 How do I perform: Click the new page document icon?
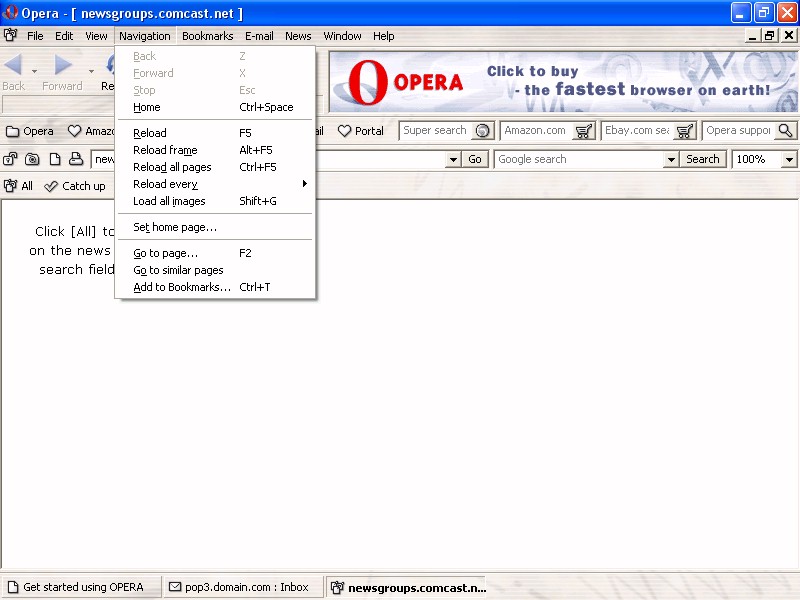click(55, 159)
